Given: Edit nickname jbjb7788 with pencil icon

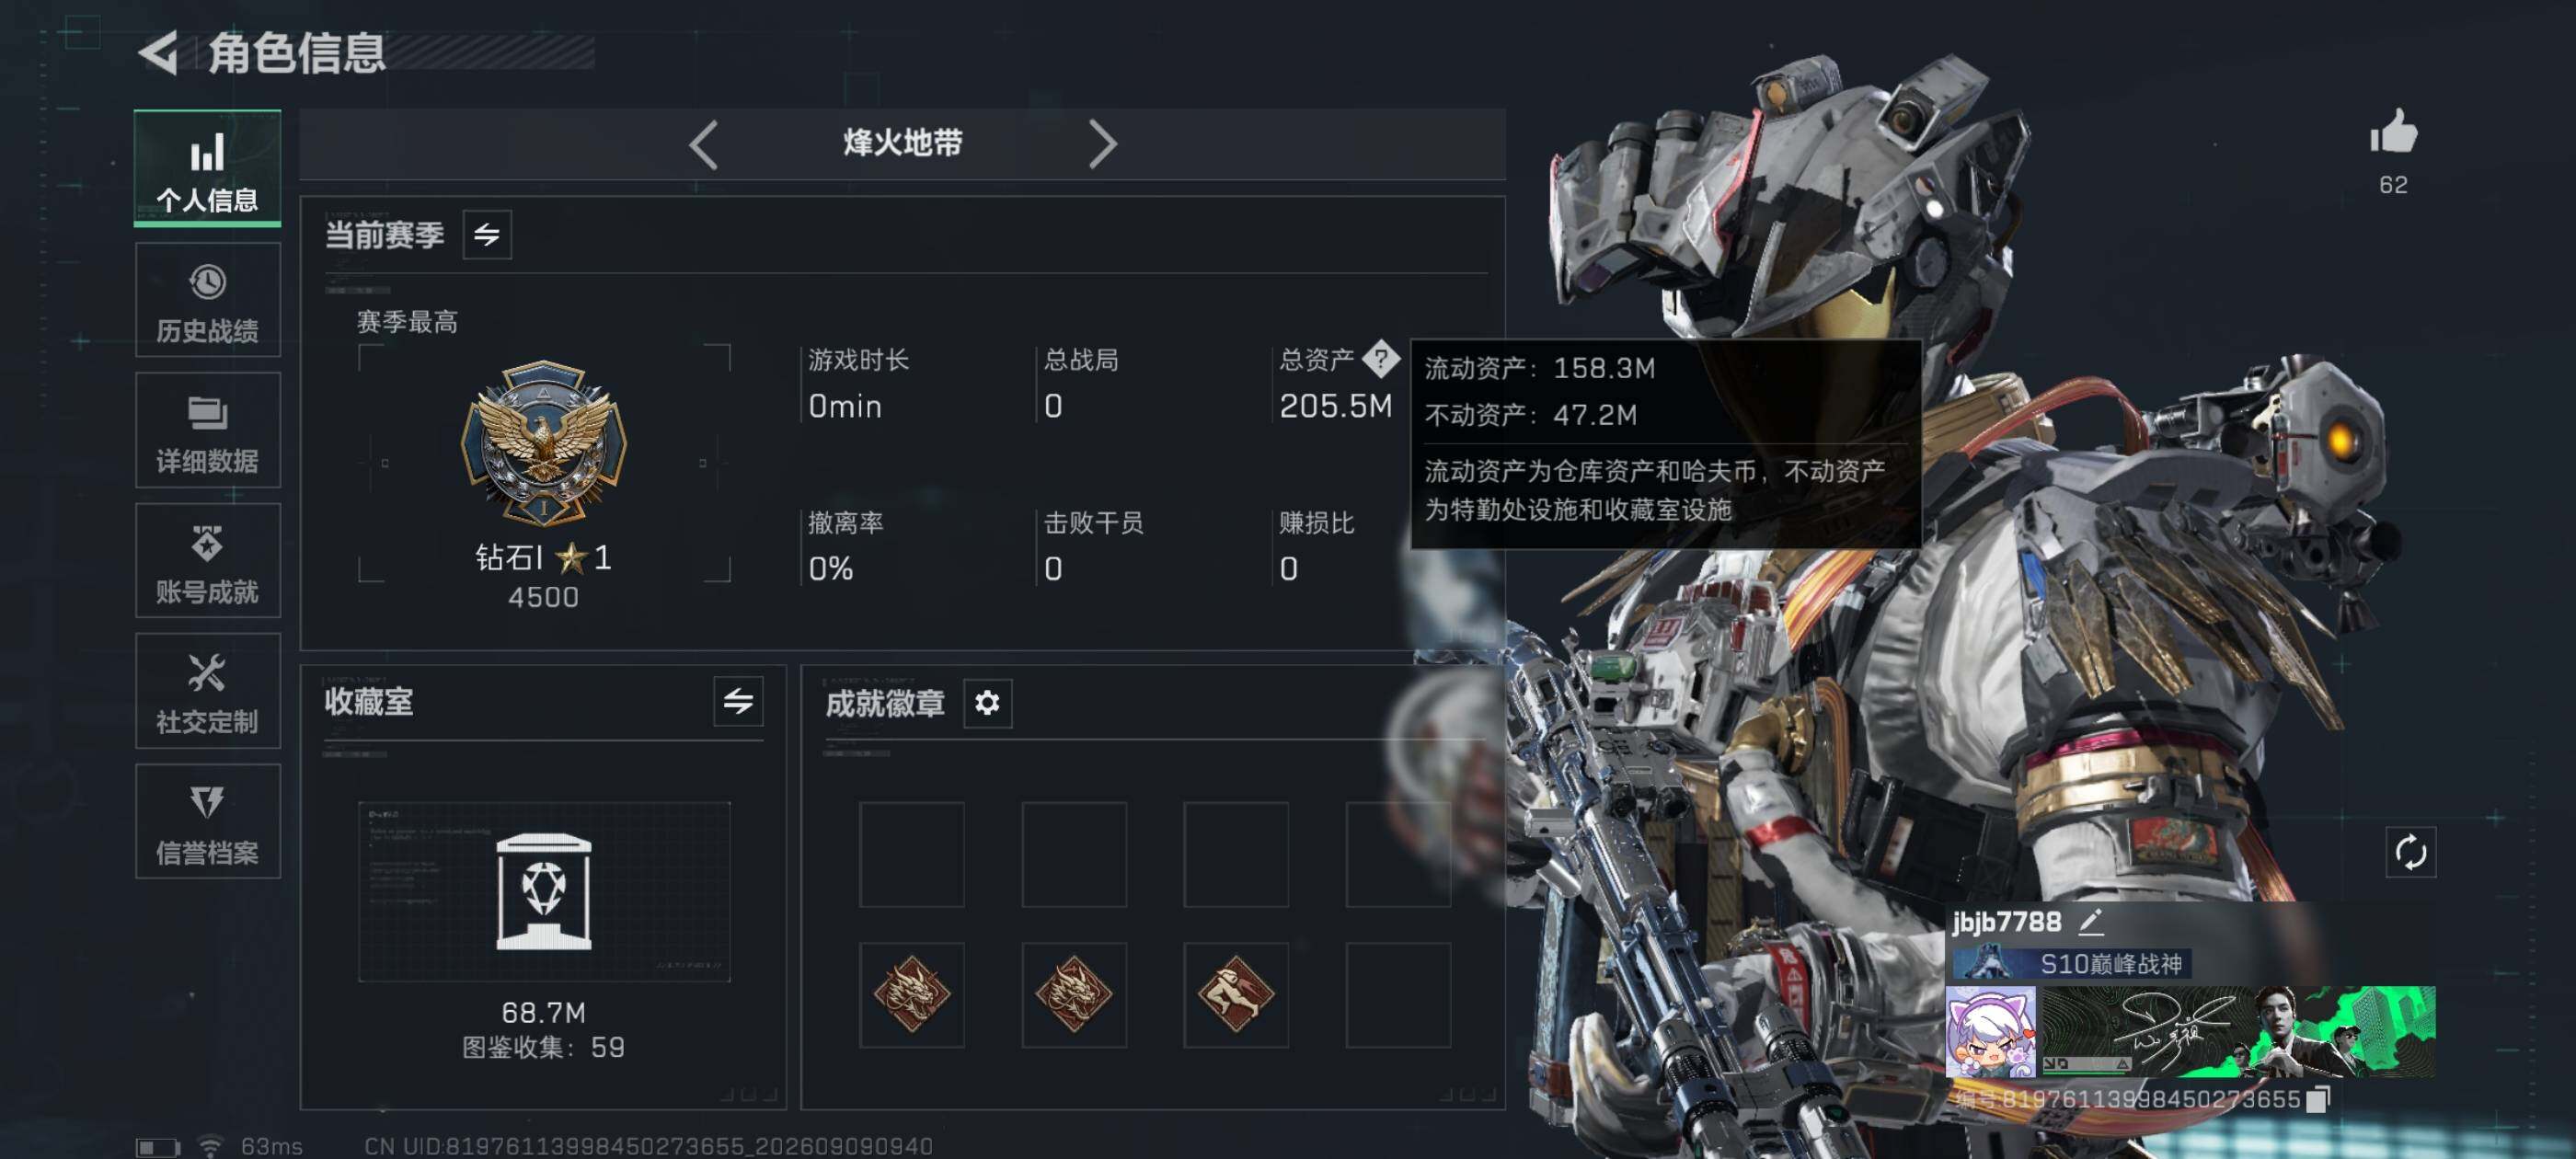Looking at the screenshot, I should click(x=2091, y=921).
